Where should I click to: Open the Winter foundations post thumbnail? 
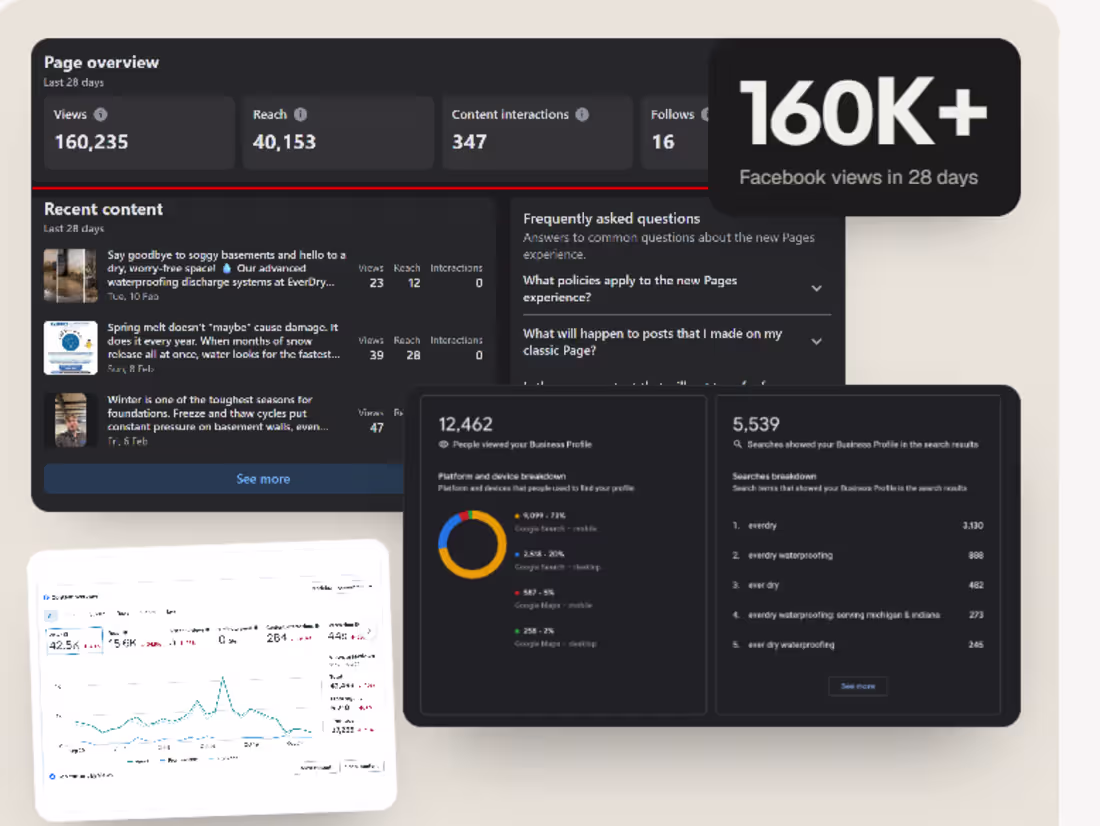click(70, 420)
